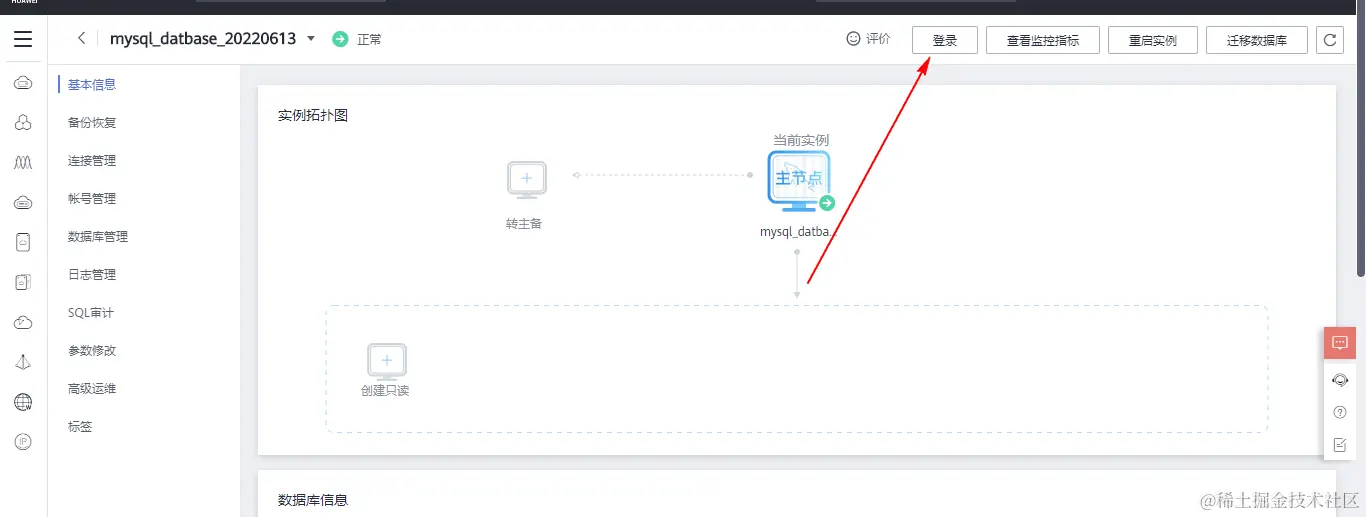Click the circled IP icon in sidebar

[23, 441]
